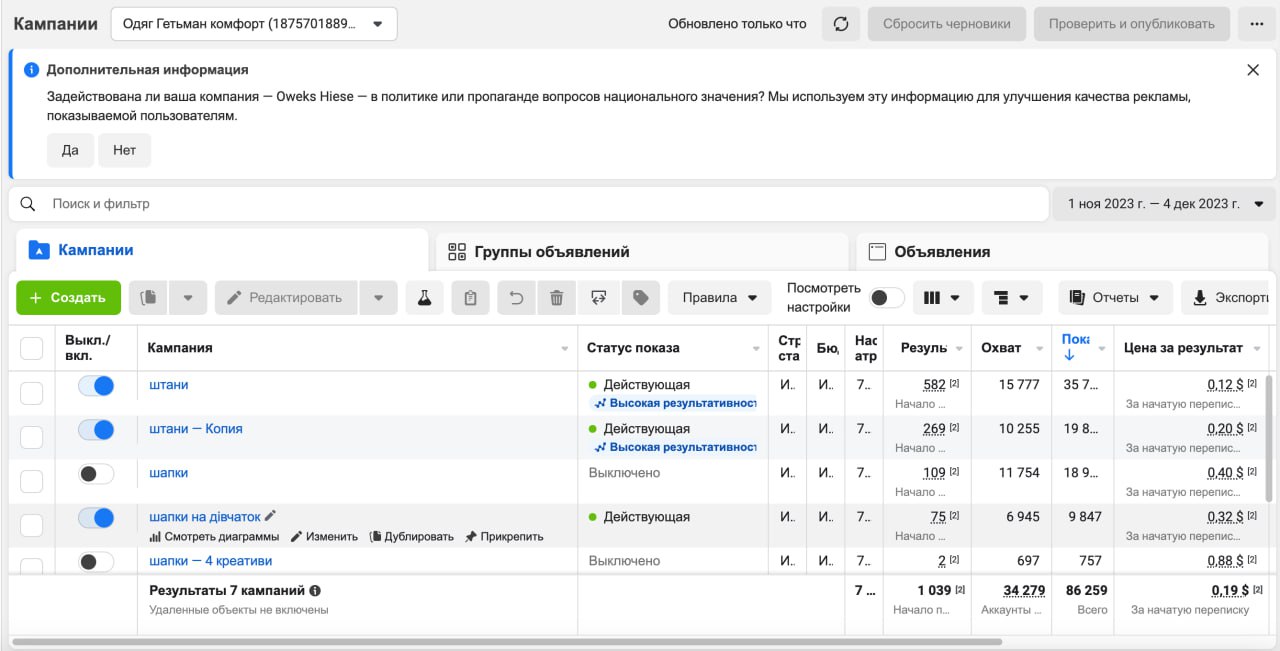Tick the checkbox for the 'штани' row
The image size is (1280, 651).
[x=32, y=393]
